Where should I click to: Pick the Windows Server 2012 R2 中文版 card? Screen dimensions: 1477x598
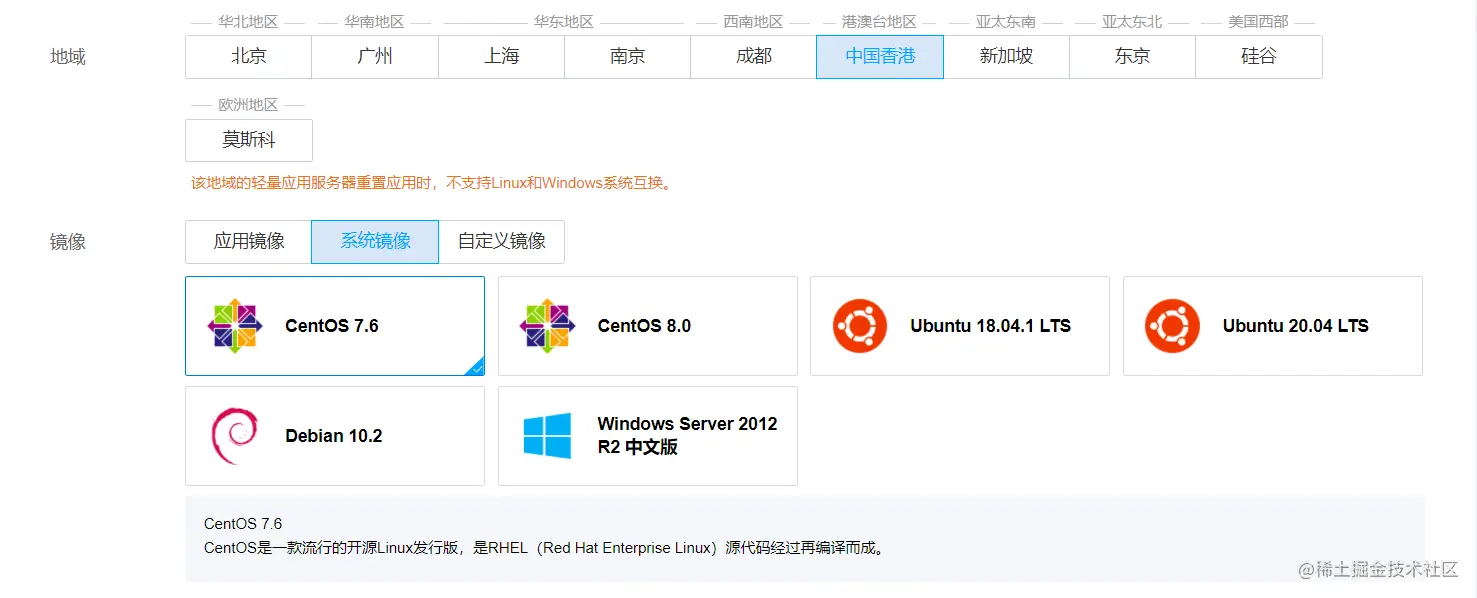[648, 436]
